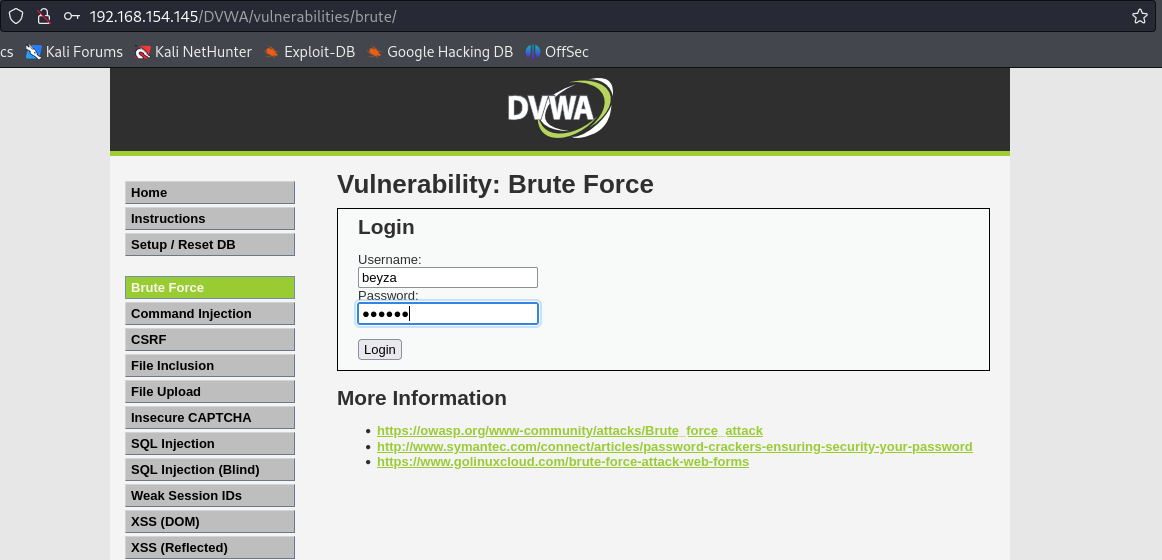The image size is (1162, 560).
Task: Open Kali Forums bookmark
Action: click(x=74, y=52)
